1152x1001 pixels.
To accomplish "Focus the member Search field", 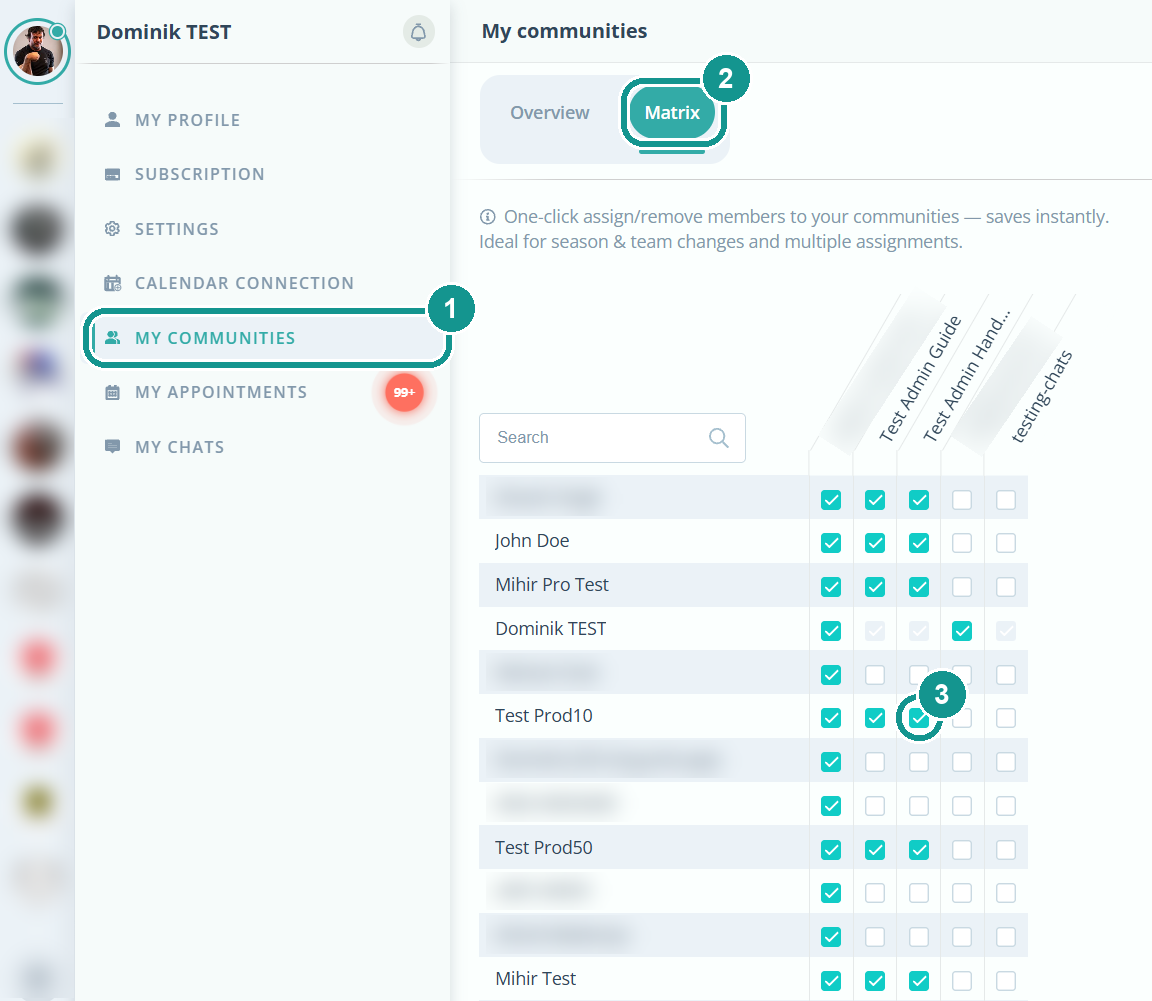I will (x=612, y=438).
